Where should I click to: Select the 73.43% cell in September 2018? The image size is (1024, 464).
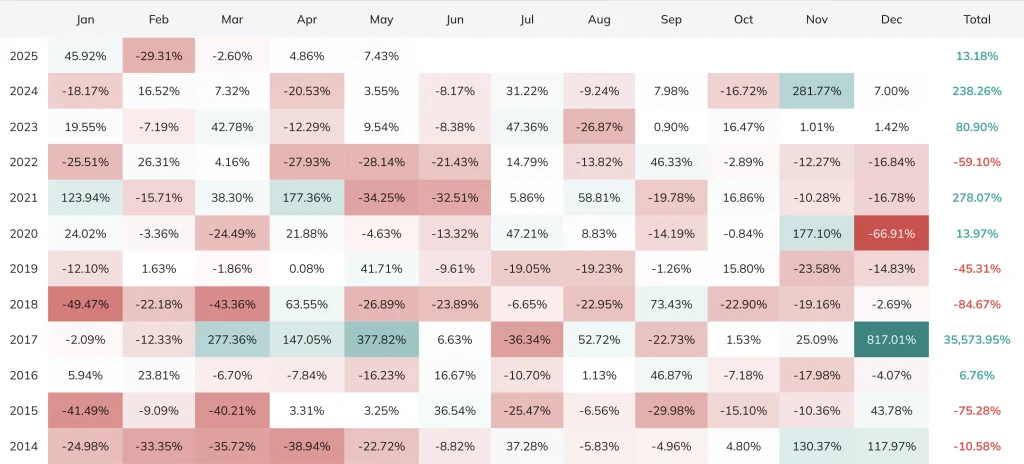672,304
